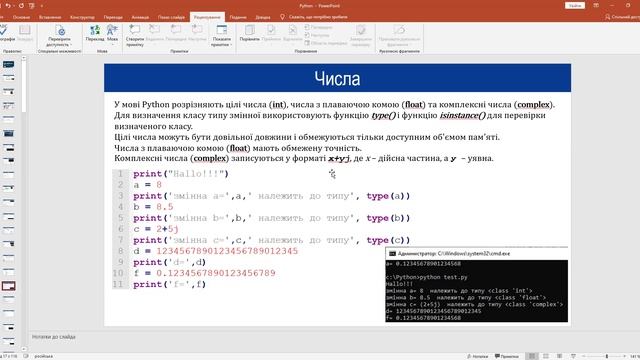Click the zoom out minus button
Viewport: 640px width, 360px height.
(583, 356)
